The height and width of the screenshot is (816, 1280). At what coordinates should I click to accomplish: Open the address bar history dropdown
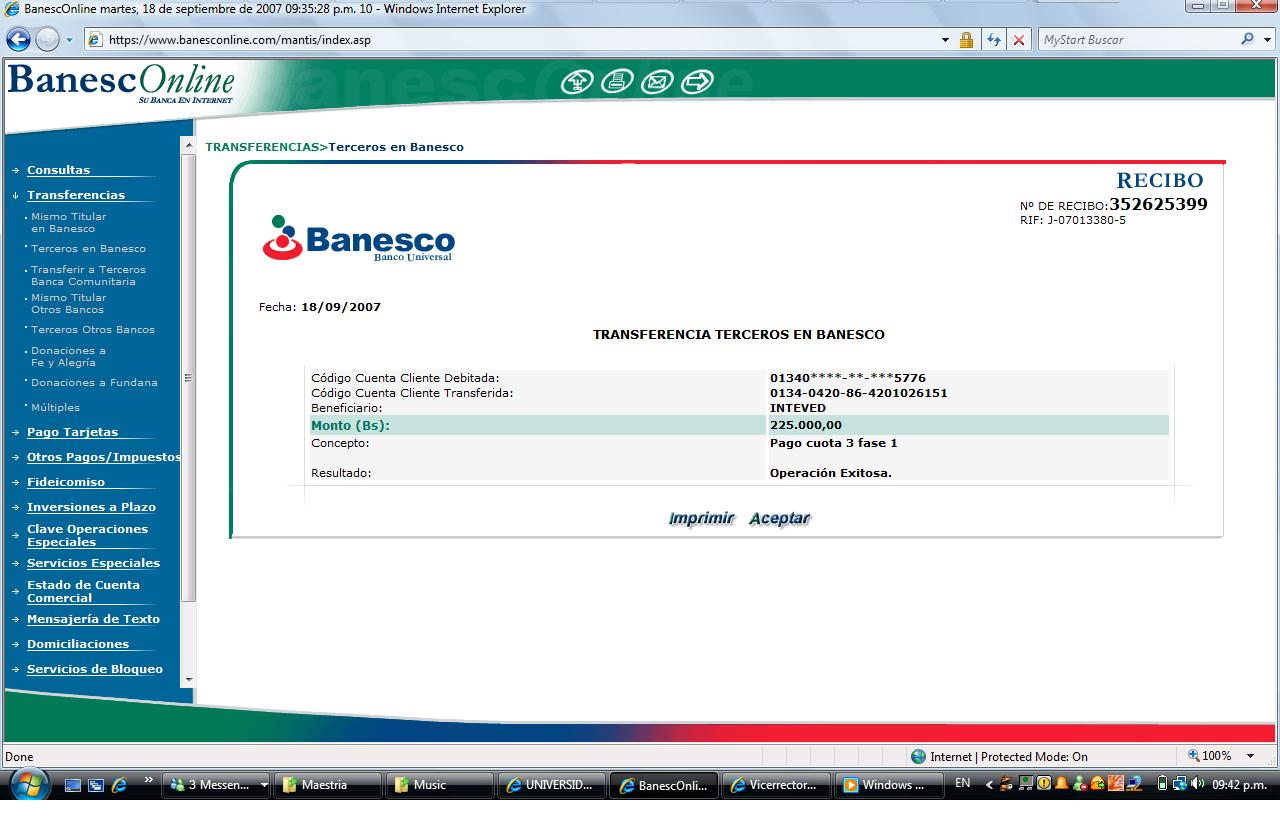[946, 40]
